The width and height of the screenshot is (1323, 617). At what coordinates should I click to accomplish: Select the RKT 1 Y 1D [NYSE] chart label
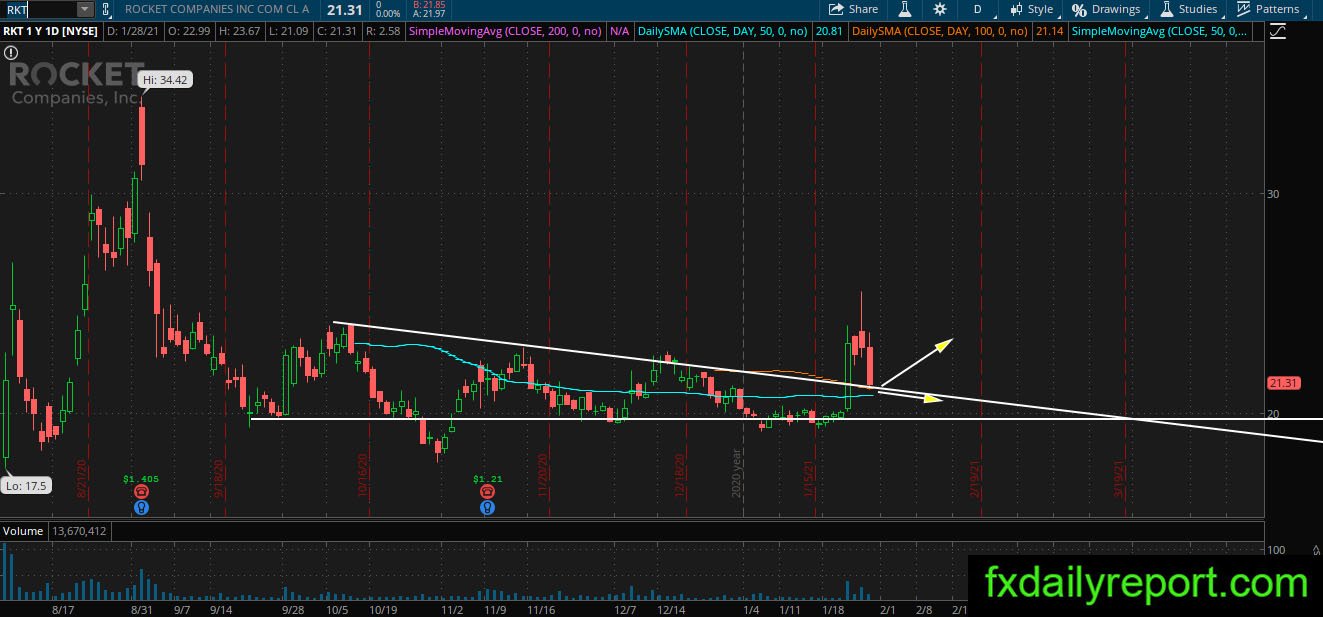point(51,31)
